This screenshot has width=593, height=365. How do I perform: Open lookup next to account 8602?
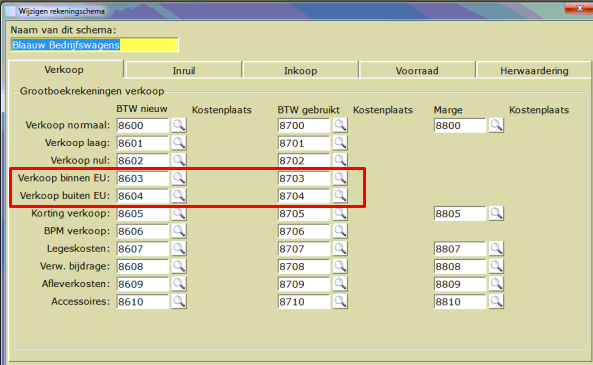(x=179, y=160)
